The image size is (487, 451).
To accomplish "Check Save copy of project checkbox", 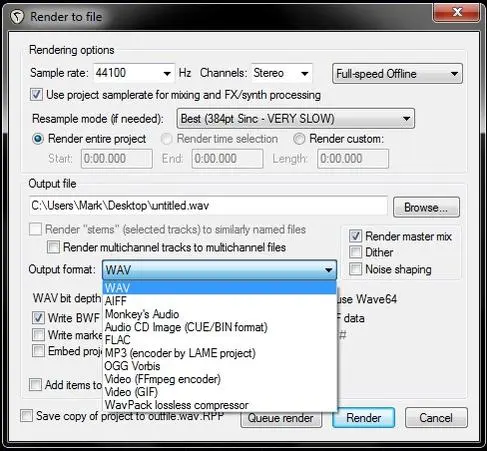I will [26, 416].
